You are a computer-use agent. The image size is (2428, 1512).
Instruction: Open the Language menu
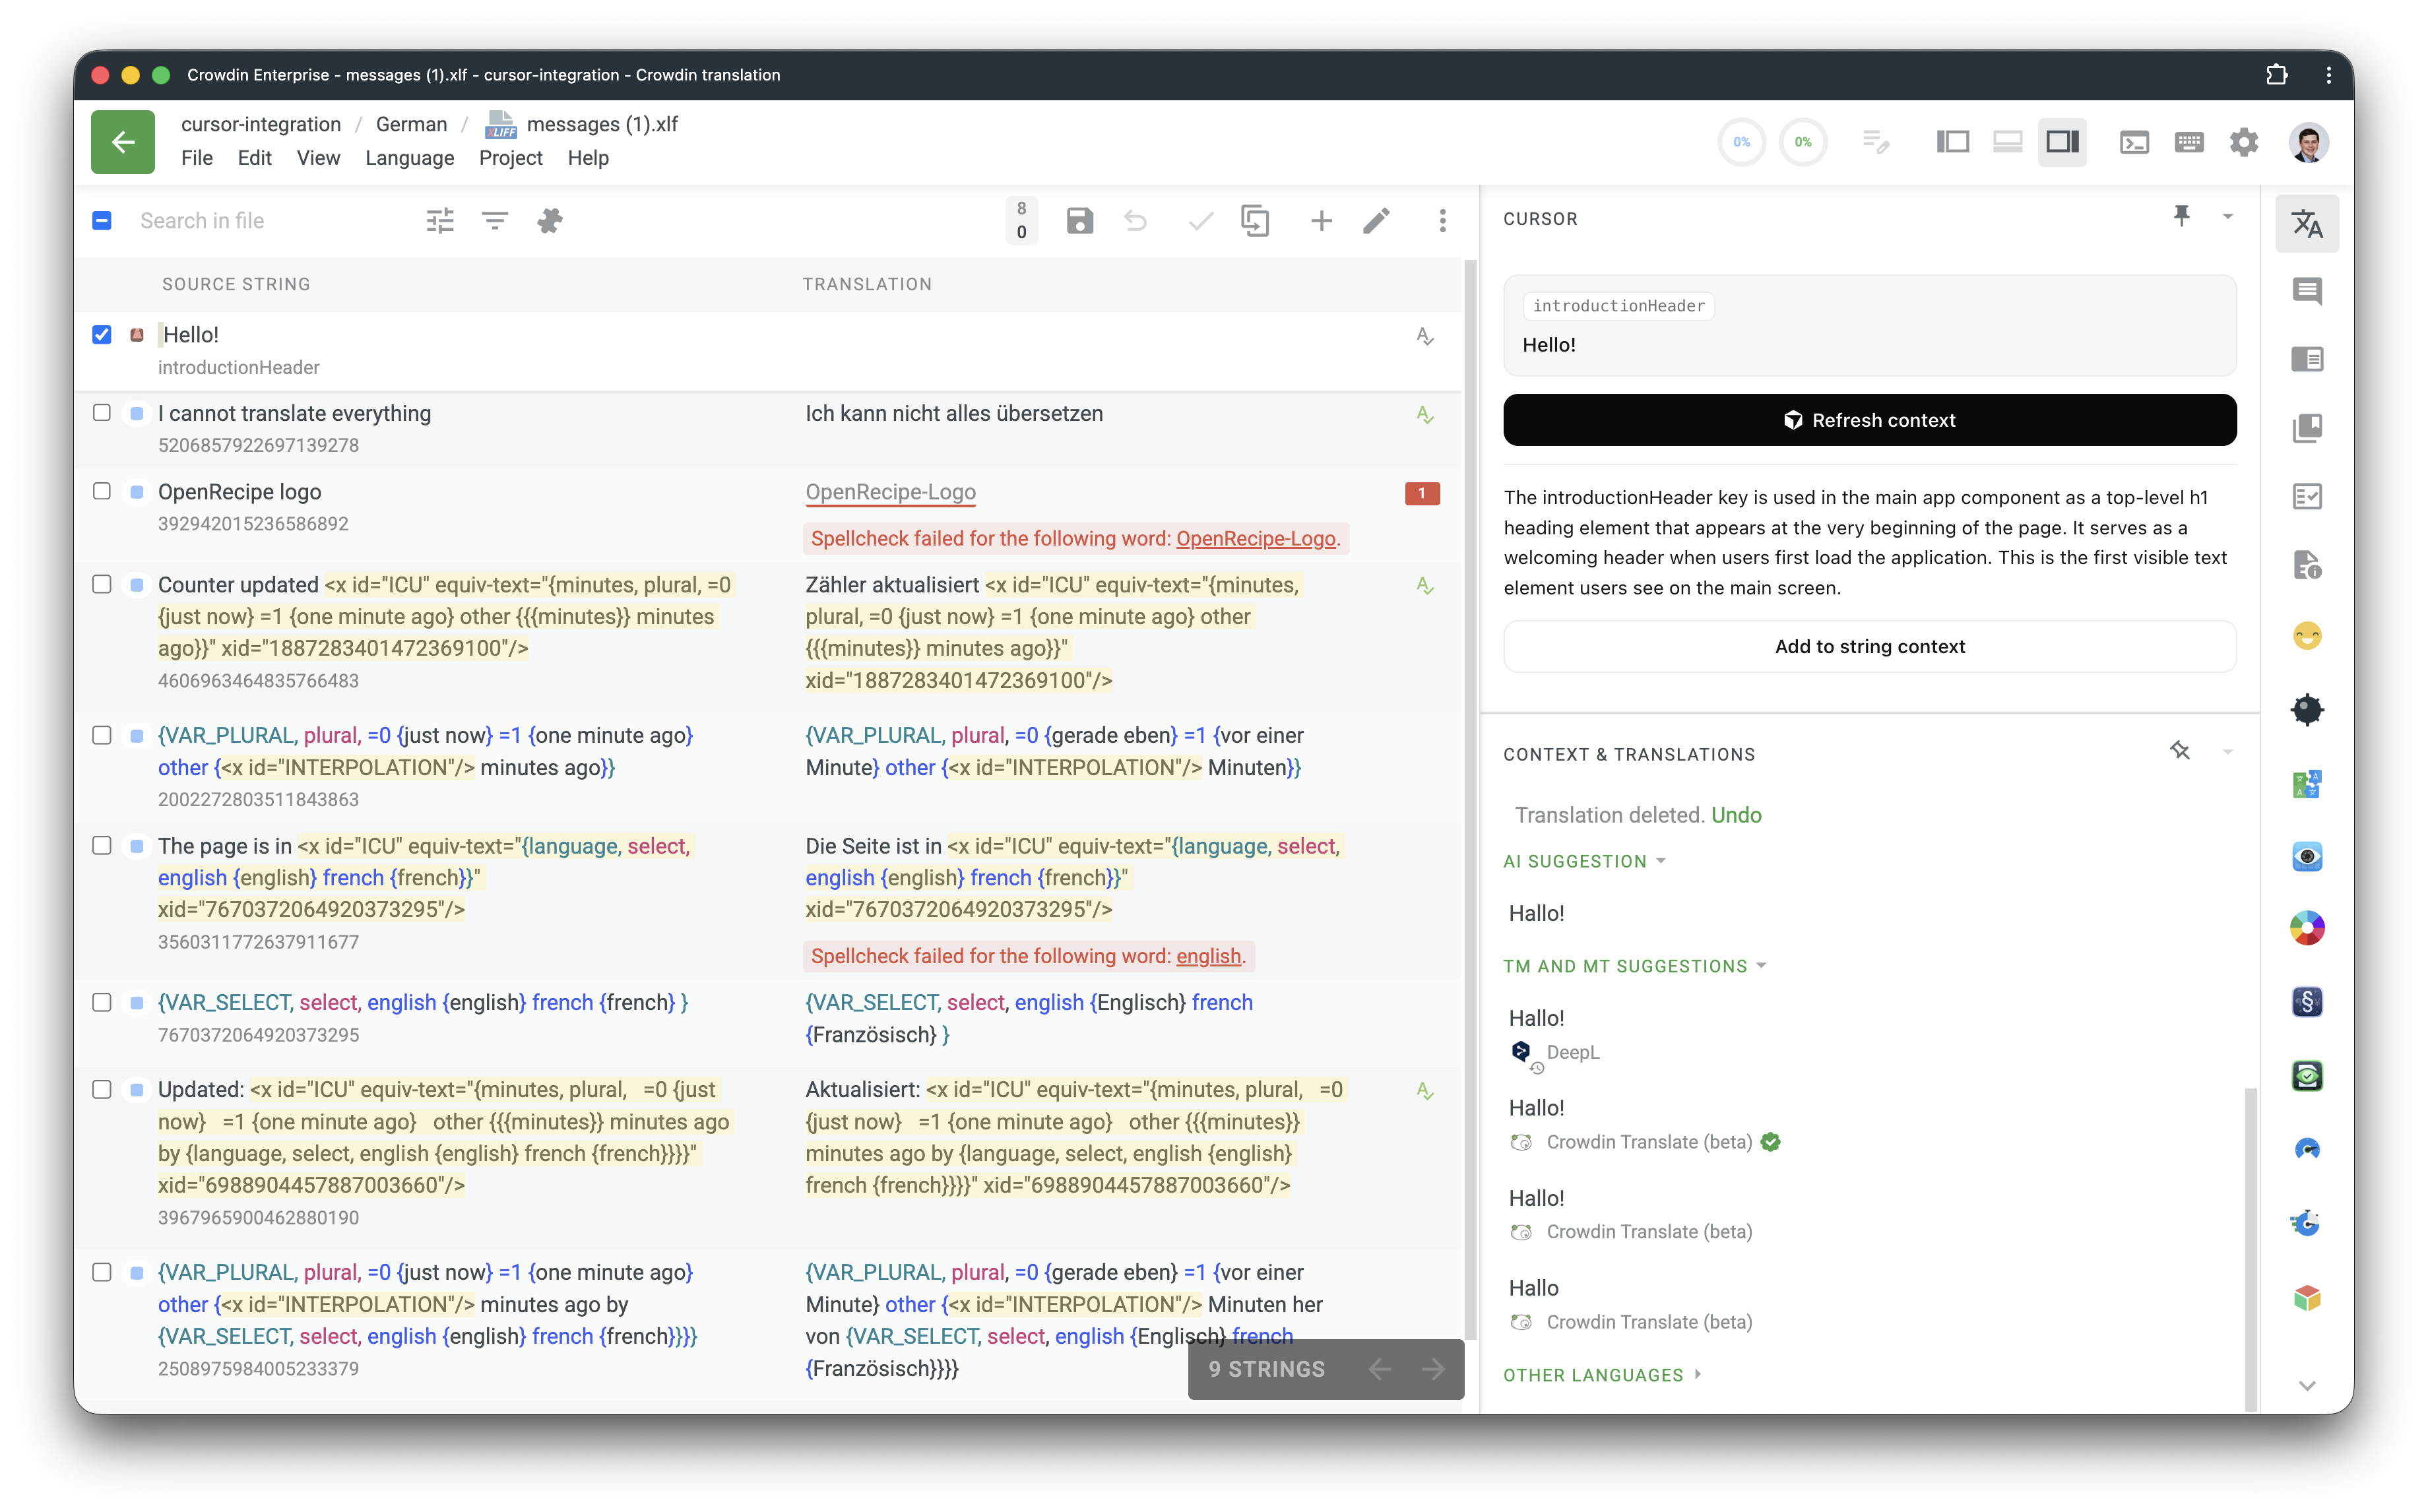point(409,158)
